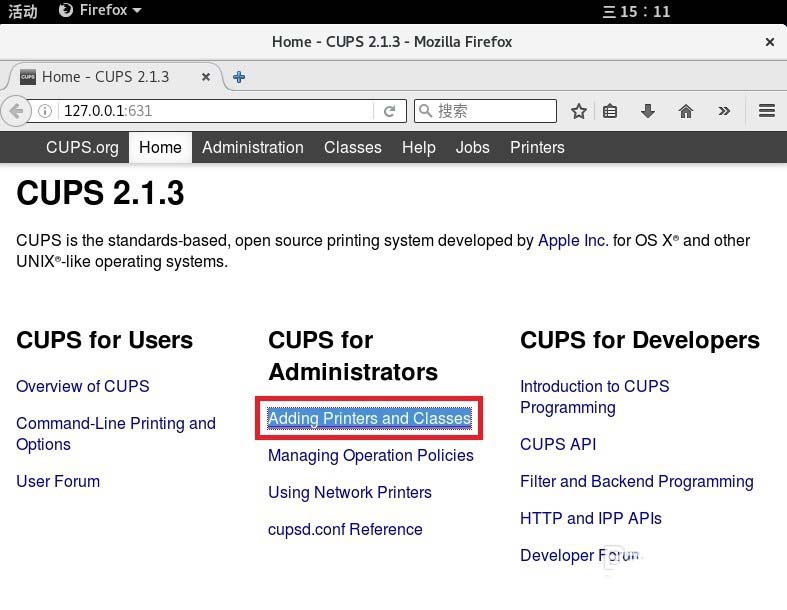Bookmark this page with the star icon
The height and width of the screenshot is (610, 787).
pos(578,111)
